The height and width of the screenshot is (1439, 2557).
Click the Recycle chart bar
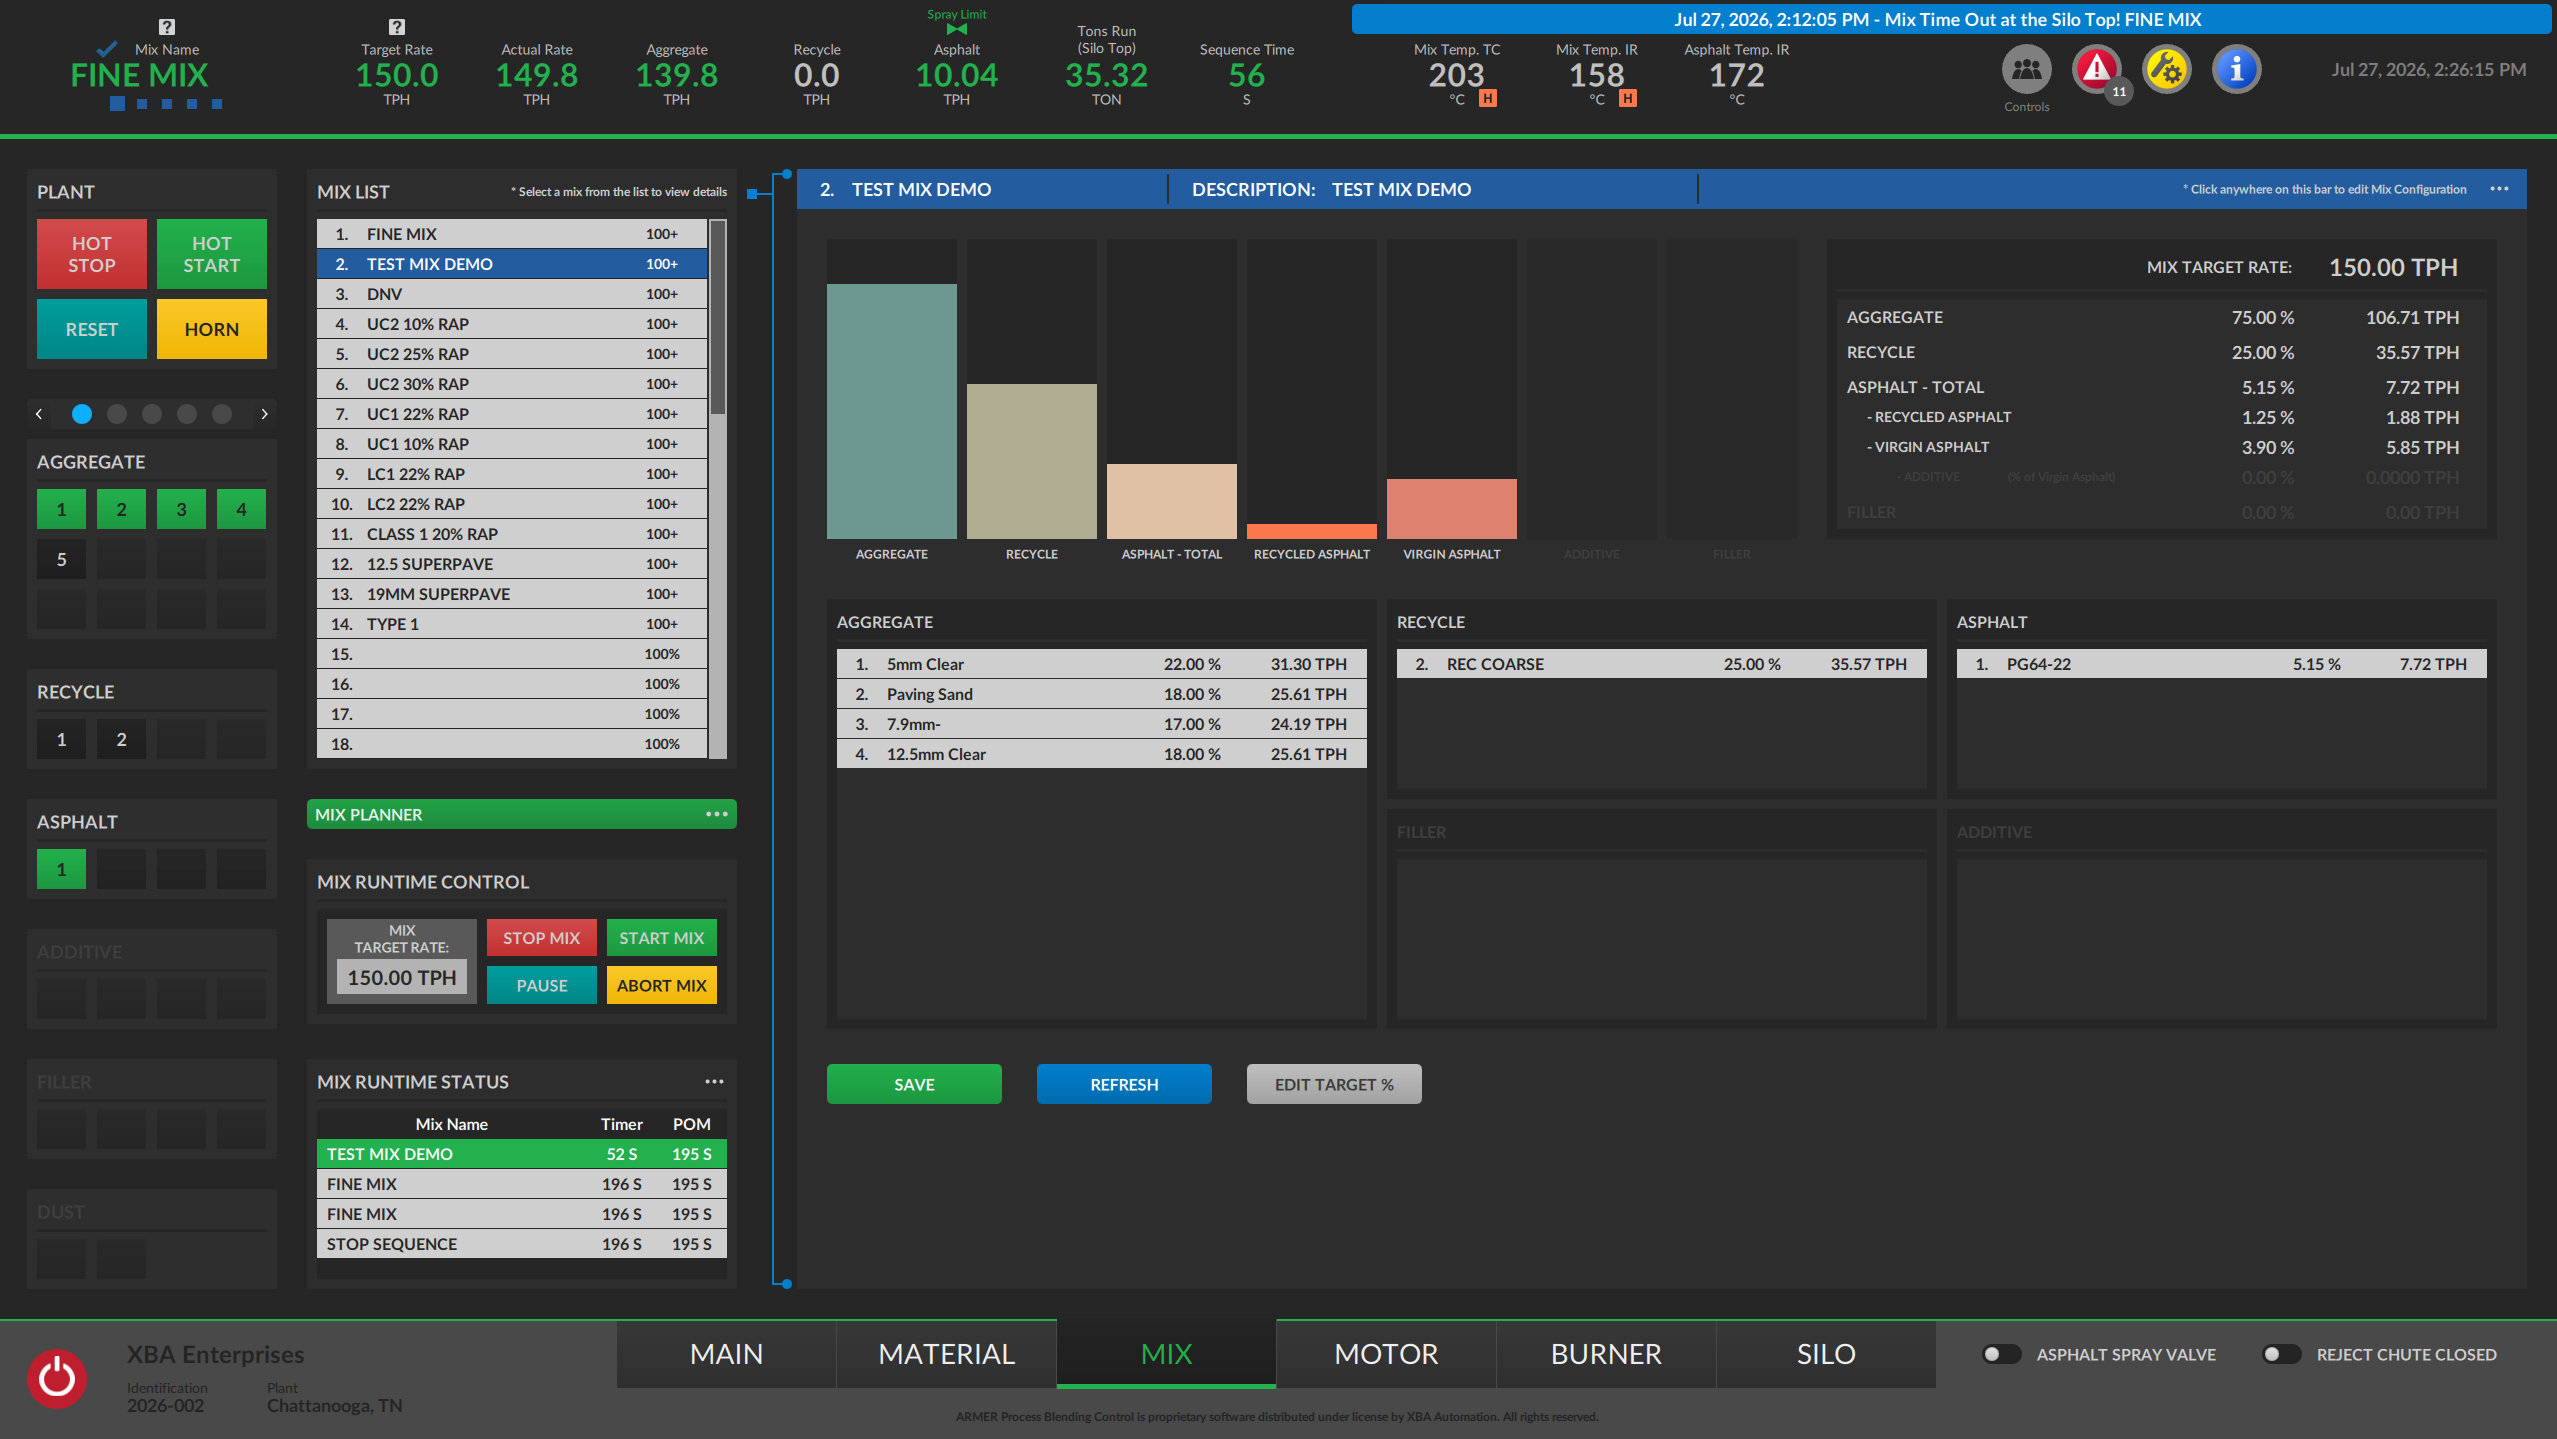tap(1031, 461)
